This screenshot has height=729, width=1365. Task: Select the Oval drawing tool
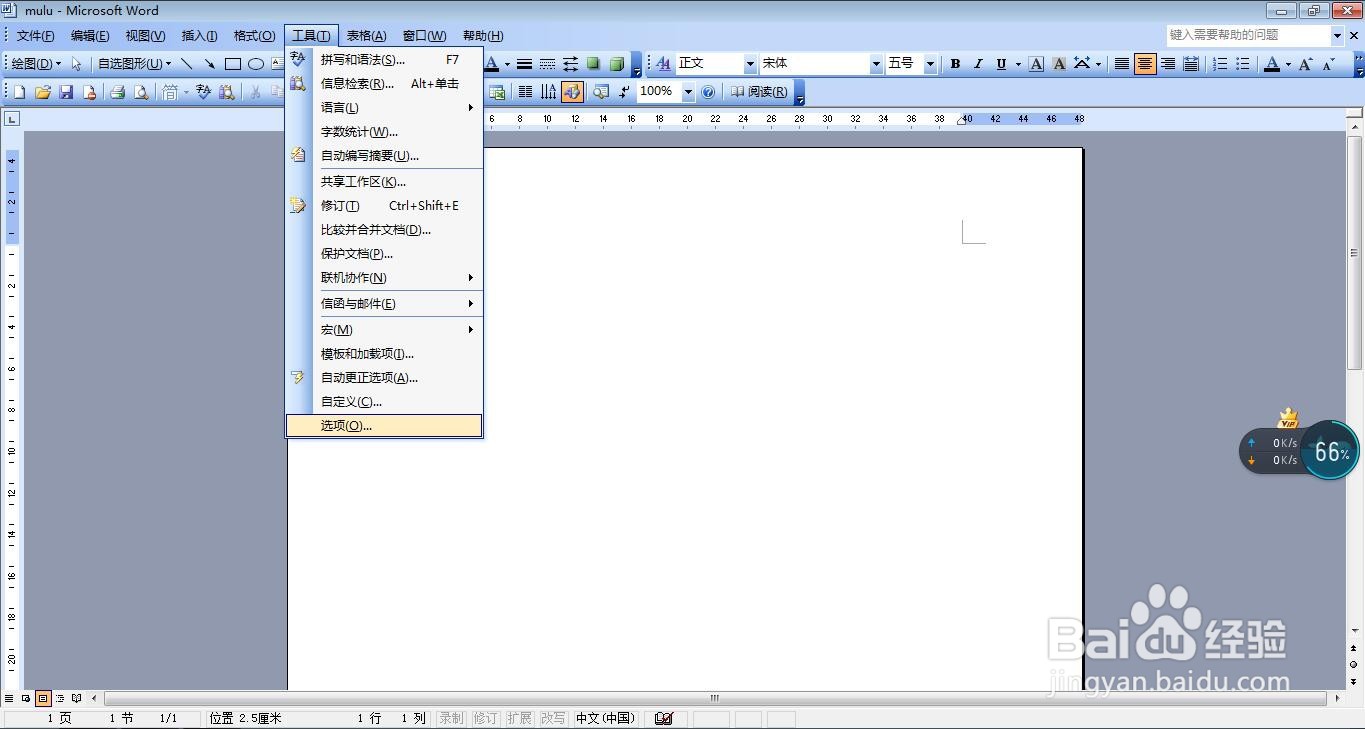(x=255, y=63)
